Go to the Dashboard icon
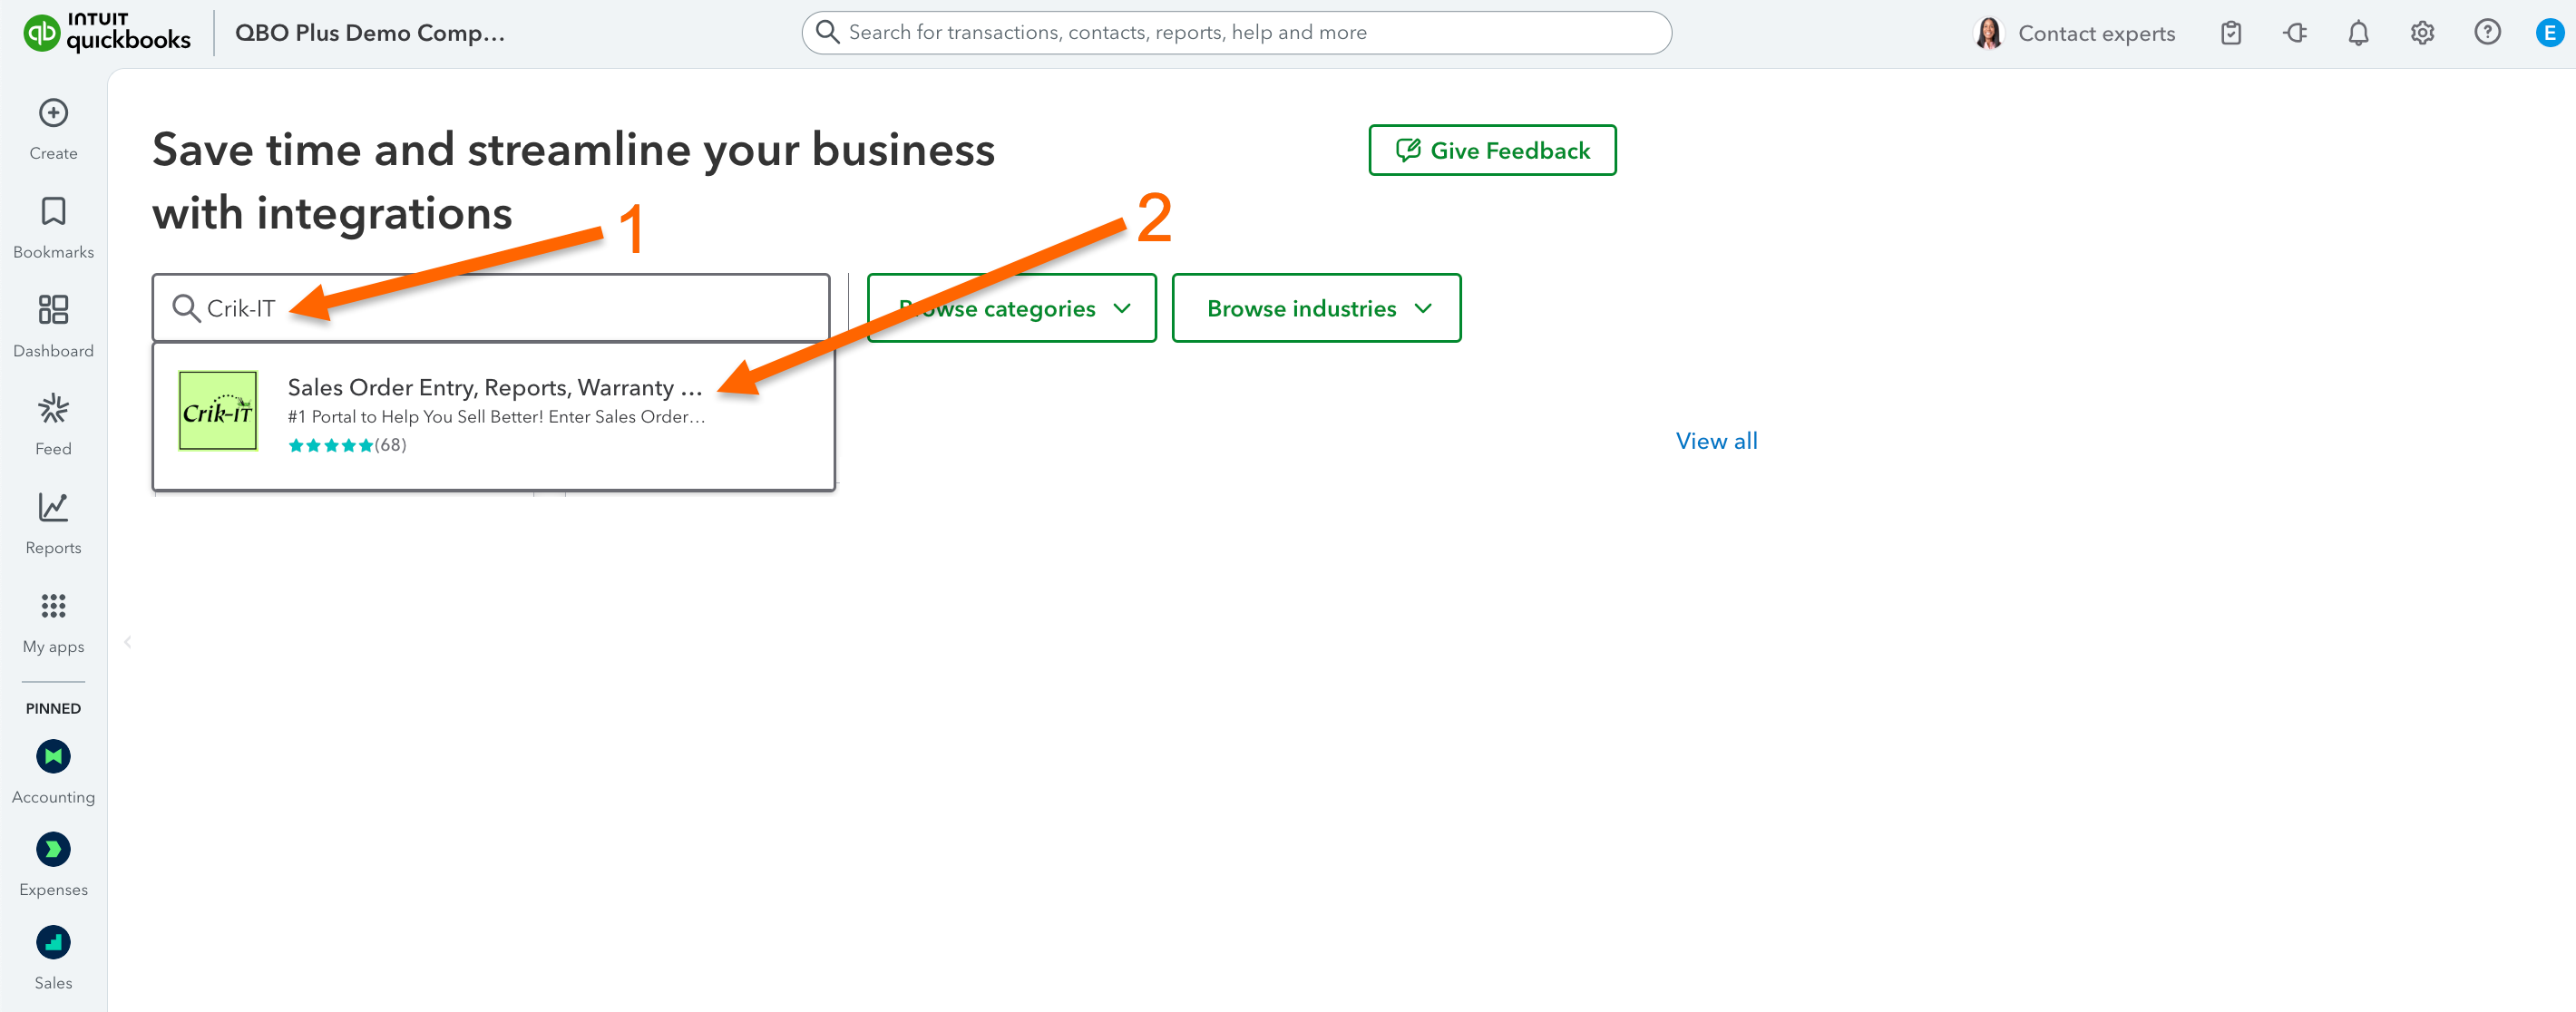Screen dimensions: 2576x1012 tap(53, 310)
